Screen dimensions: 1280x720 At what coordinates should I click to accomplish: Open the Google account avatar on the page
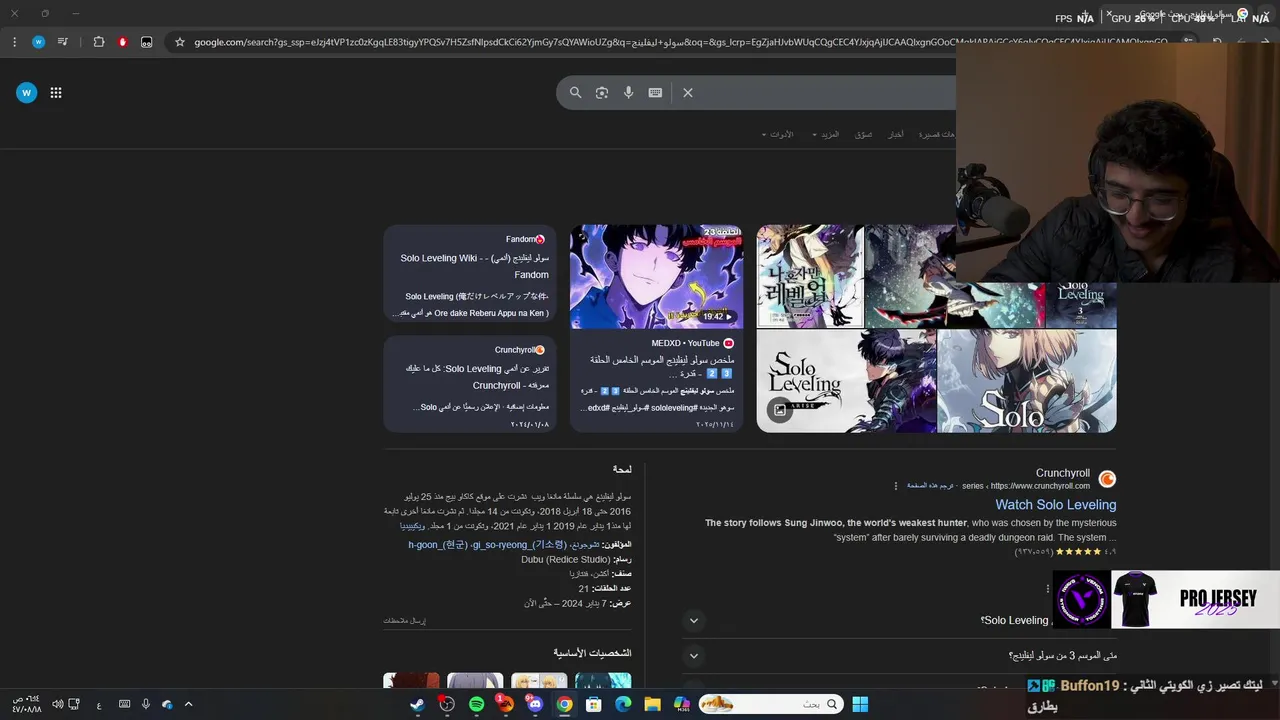click(26, 93)
